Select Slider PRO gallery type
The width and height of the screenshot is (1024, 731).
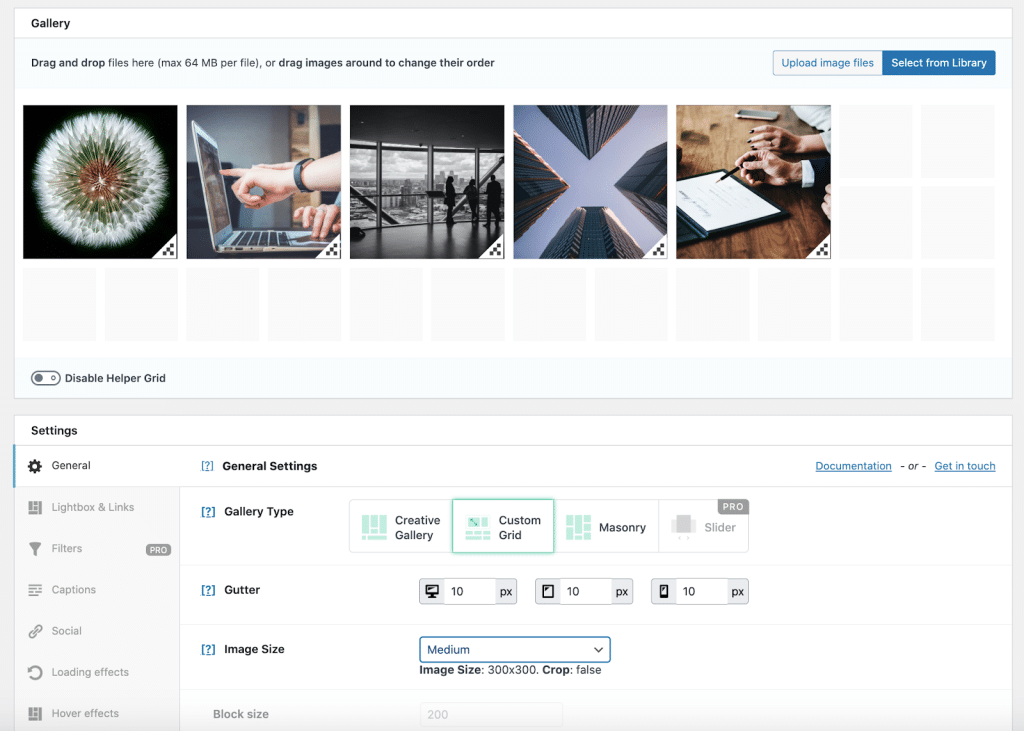(x=703, y=527)
